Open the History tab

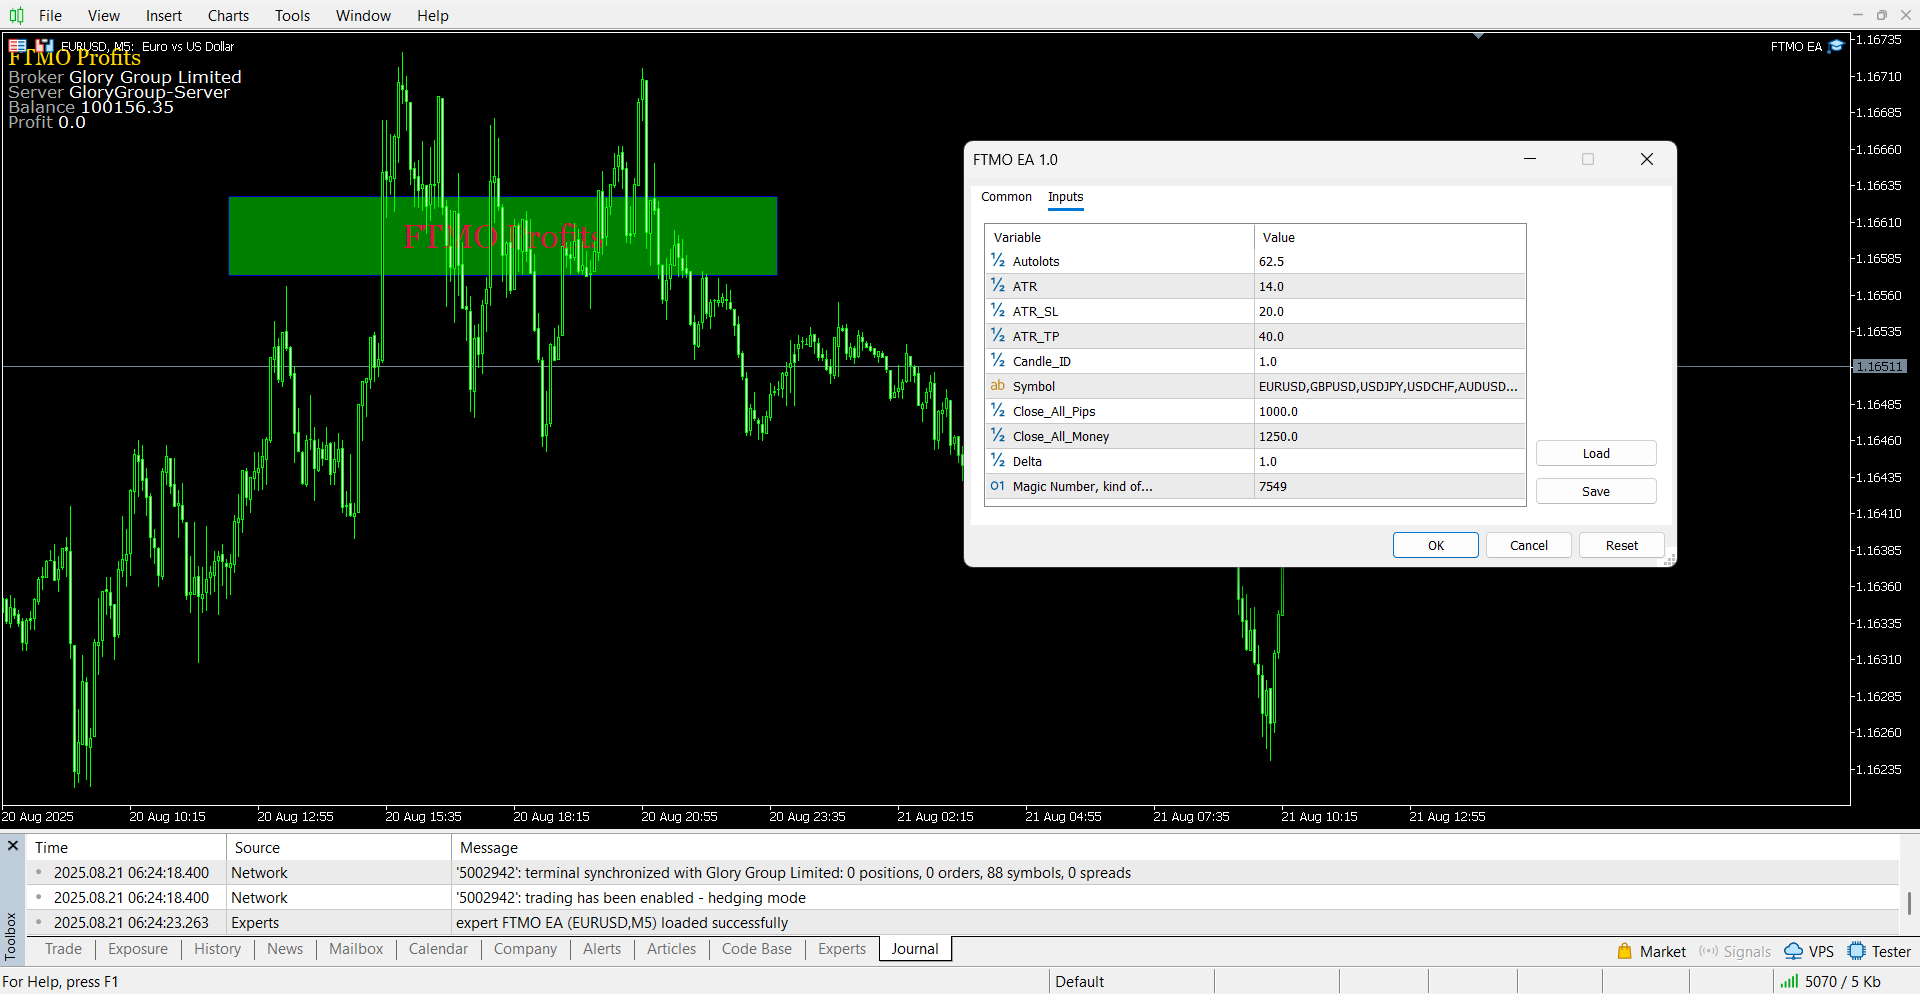(x=217, y=949)
